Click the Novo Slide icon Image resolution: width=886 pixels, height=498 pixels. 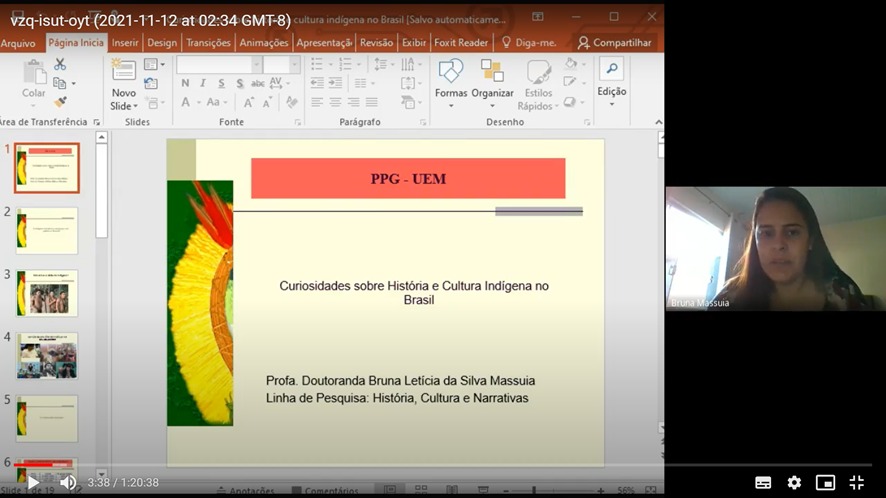(123, 70)
